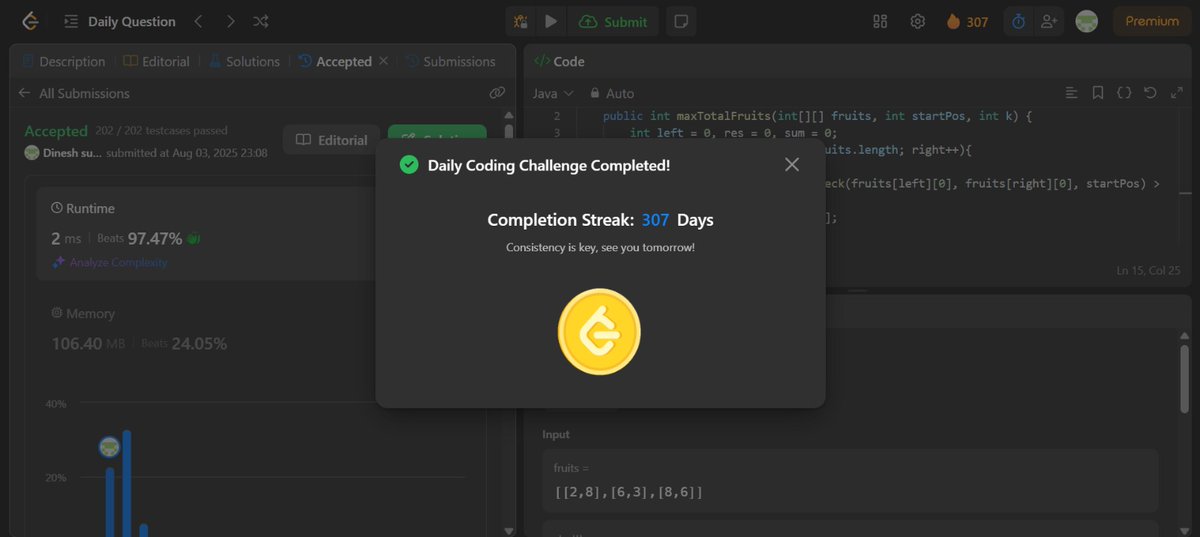Click the 106.40 MB memory value
This screenshot has width=1200, height=537.
tap(89, 343)
